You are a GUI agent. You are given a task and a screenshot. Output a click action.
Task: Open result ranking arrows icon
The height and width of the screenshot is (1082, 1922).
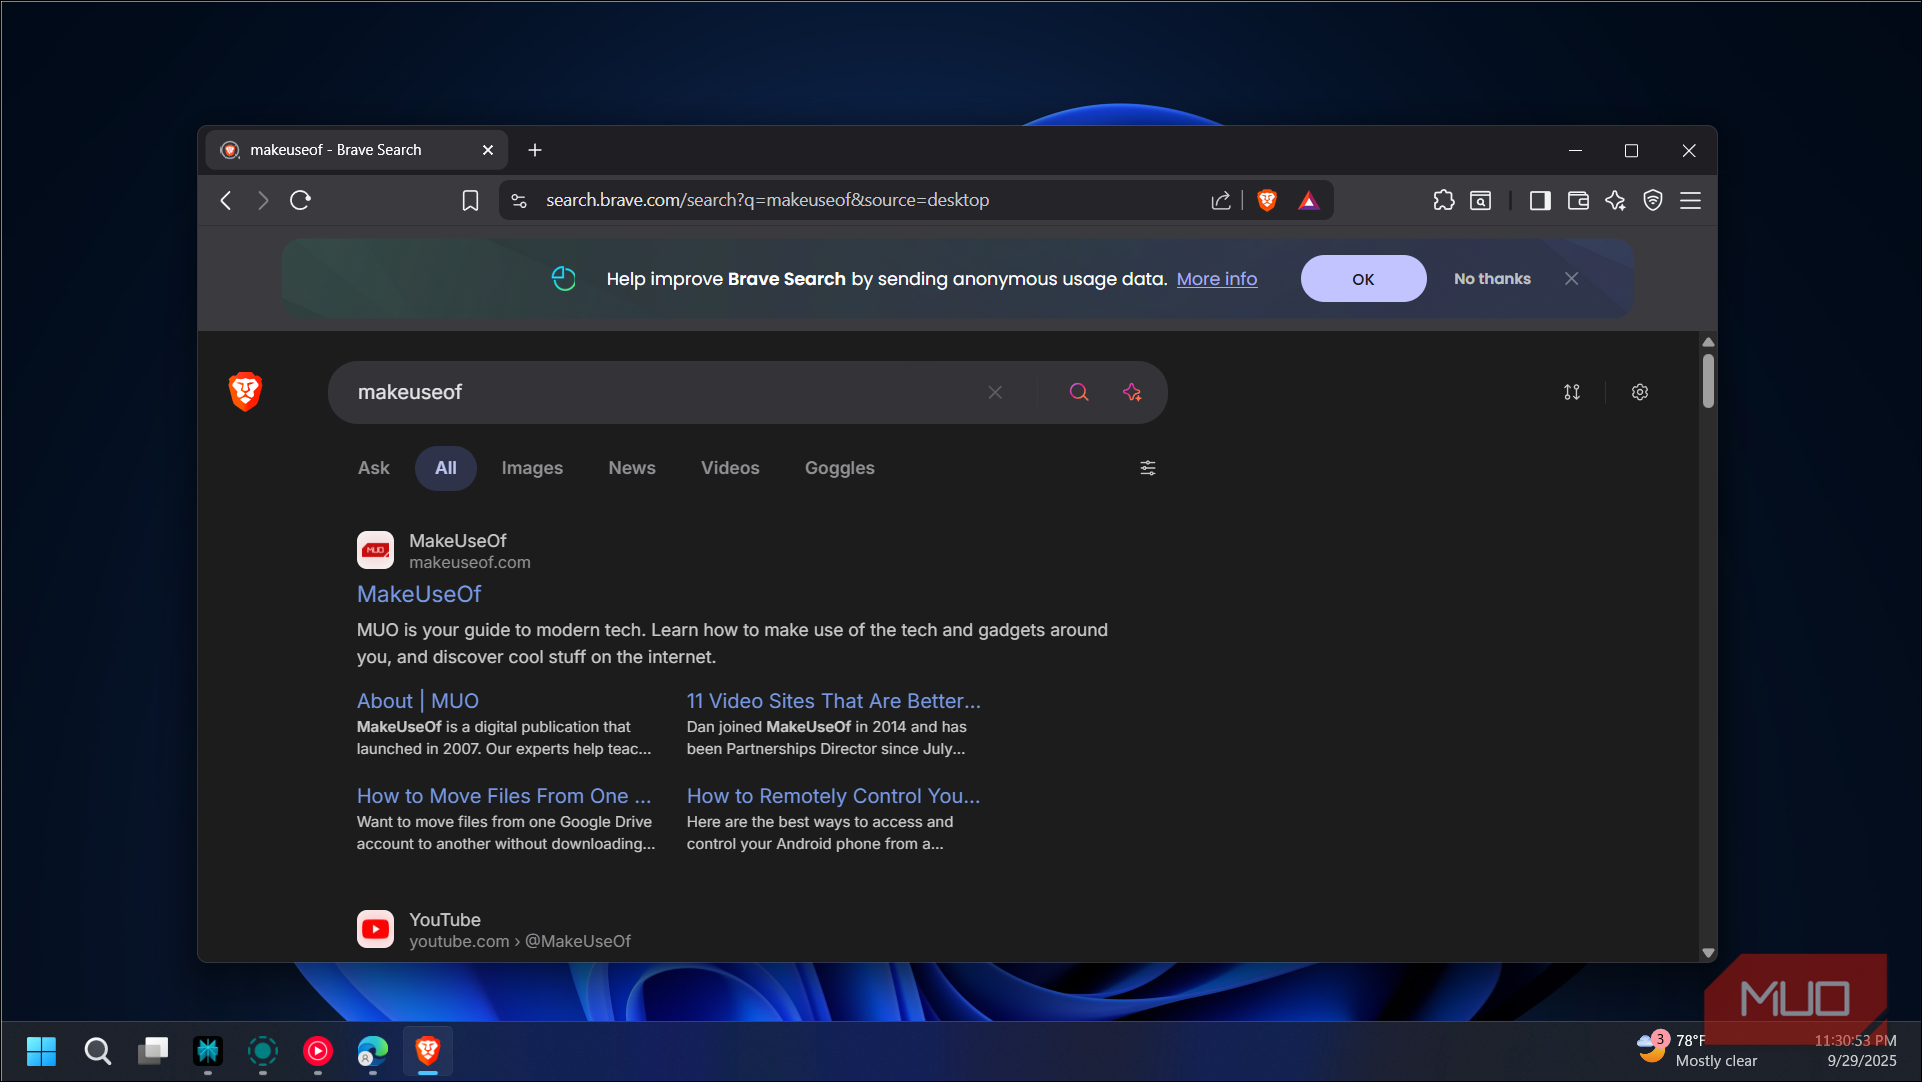[1572, 392]
